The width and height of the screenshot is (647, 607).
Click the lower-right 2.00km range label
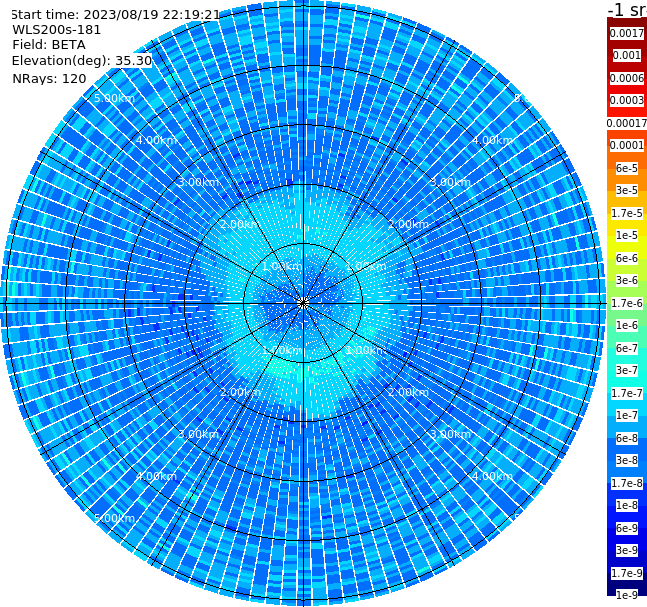click(x=409, y=392)
